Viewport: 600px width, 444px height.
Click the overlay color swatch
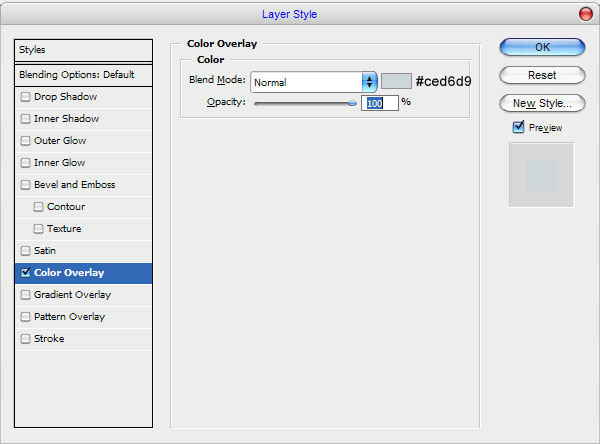click(x=396, y=81)
